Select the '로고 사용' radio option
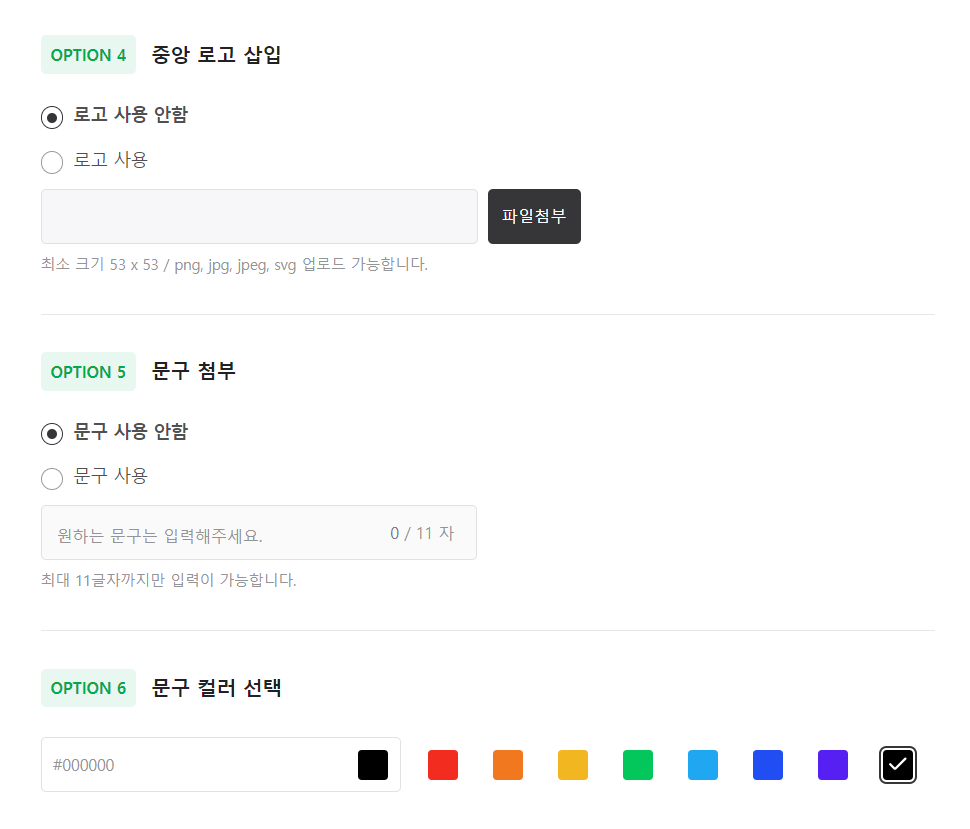 [x=52, y=163]
